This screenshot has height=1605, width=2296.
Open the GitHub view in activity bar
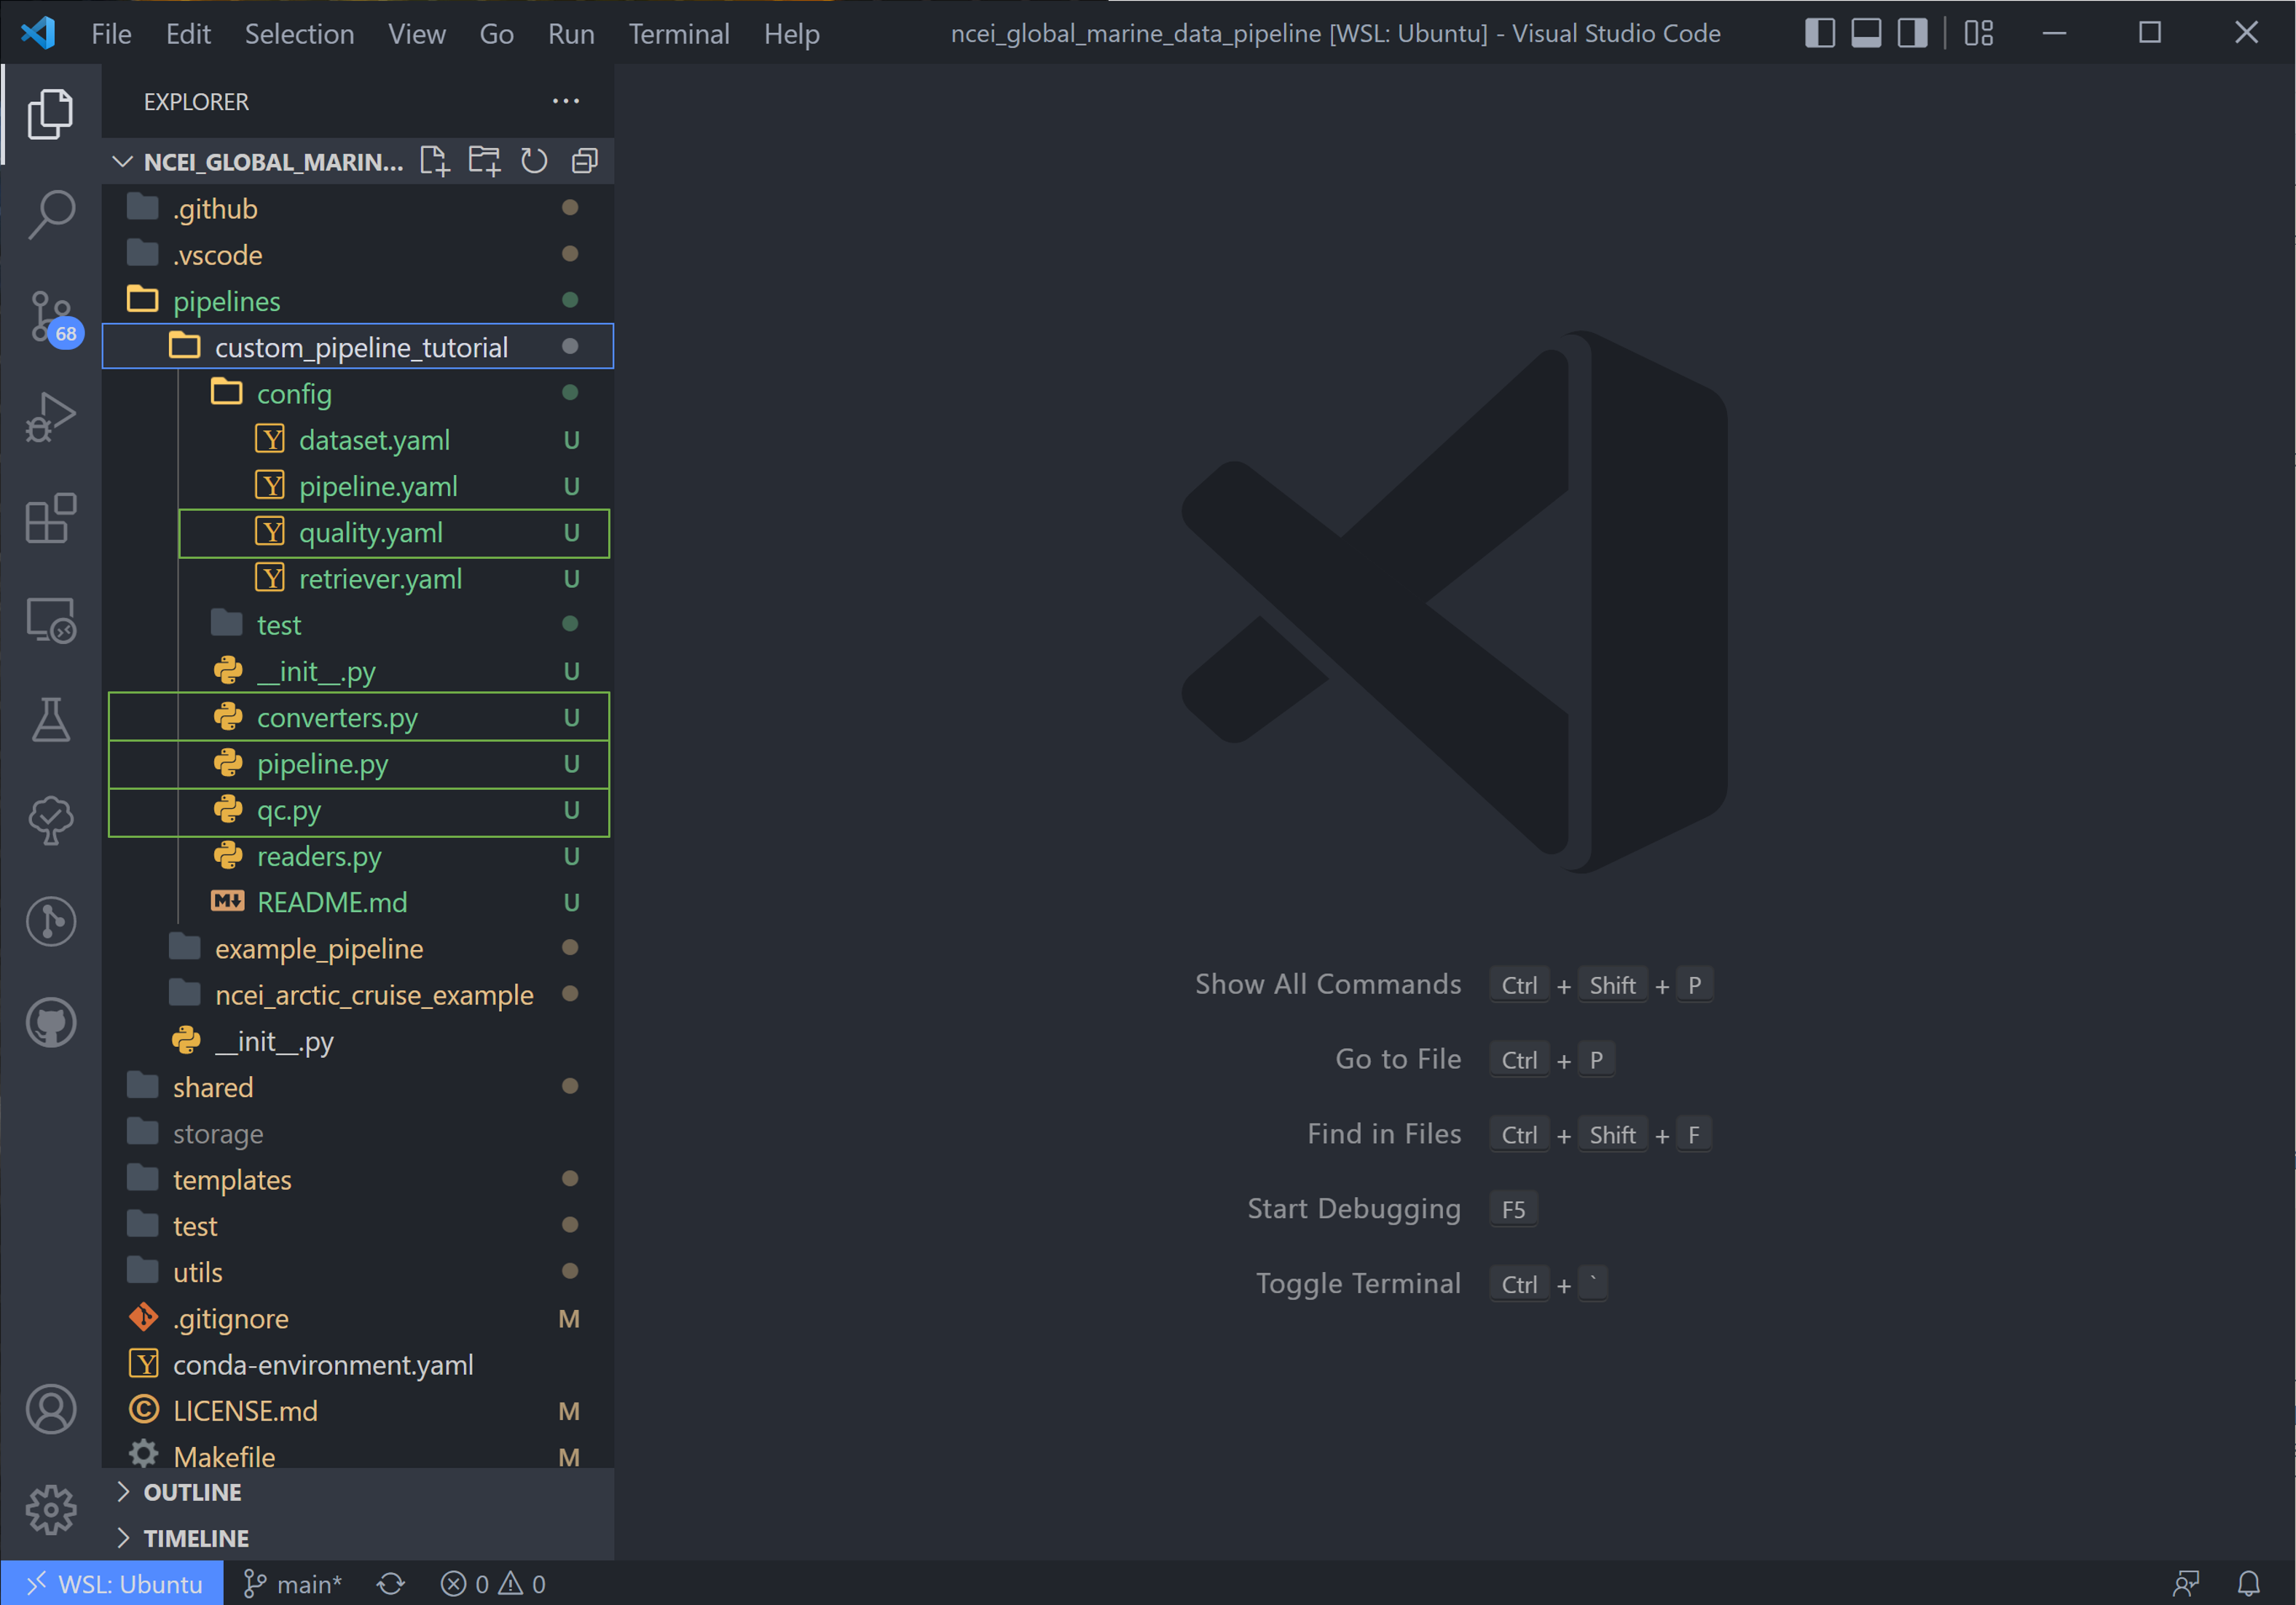click(51, 1023)
